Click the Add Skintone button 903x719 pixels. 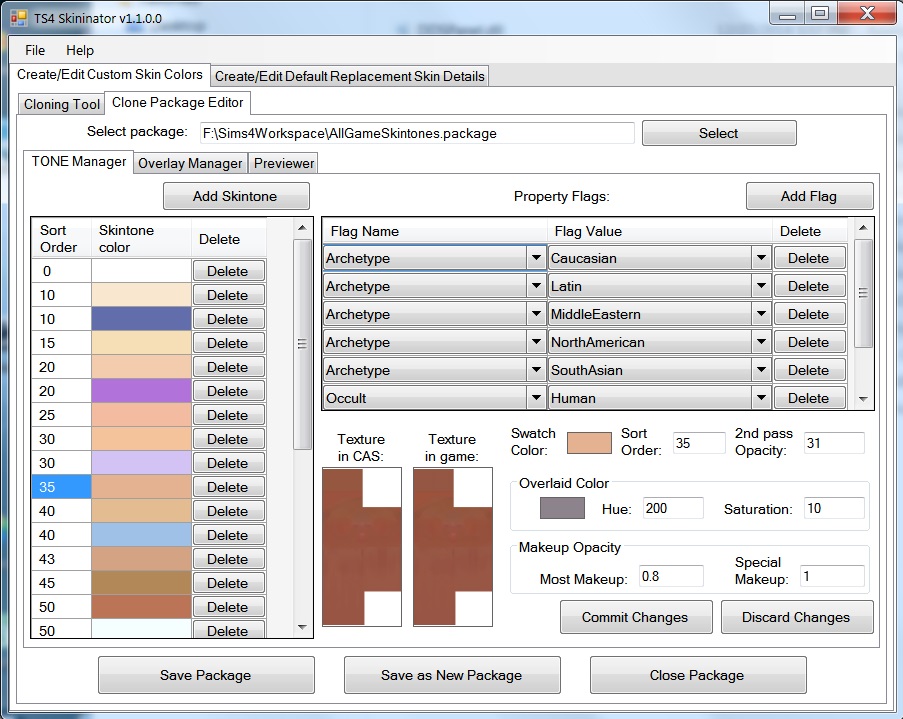(x=236, y=195)
